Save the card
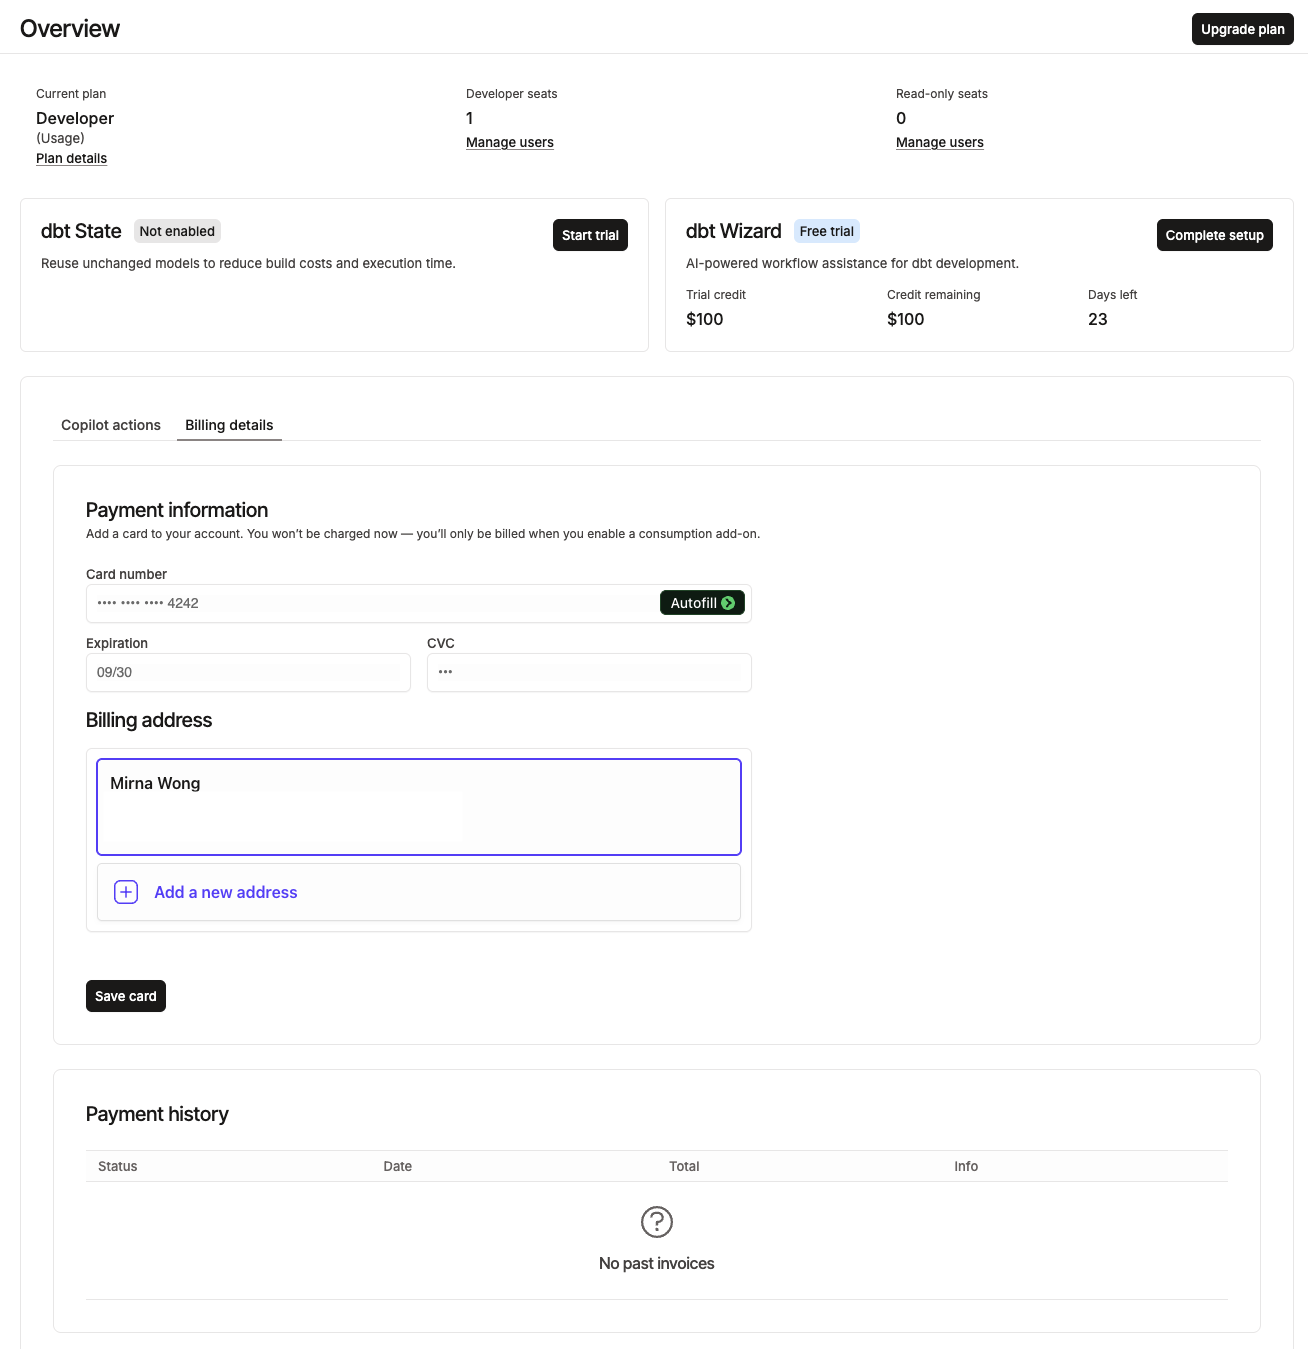This screenshot has width=1308, height=1349. tap(126, 996)
